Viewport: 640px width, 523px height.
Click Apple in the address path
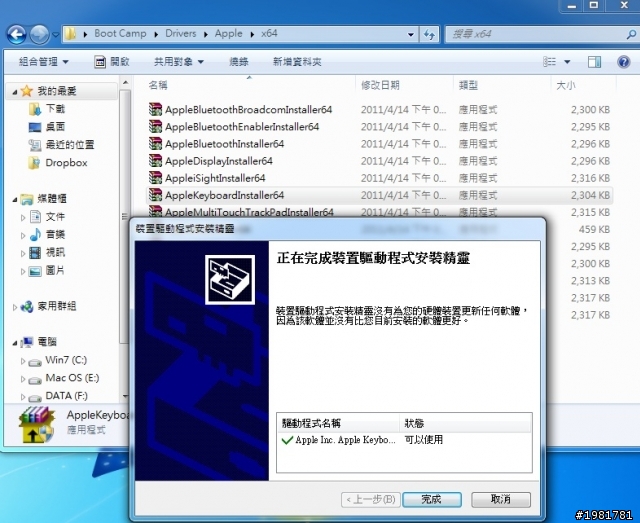coord(229,33)
